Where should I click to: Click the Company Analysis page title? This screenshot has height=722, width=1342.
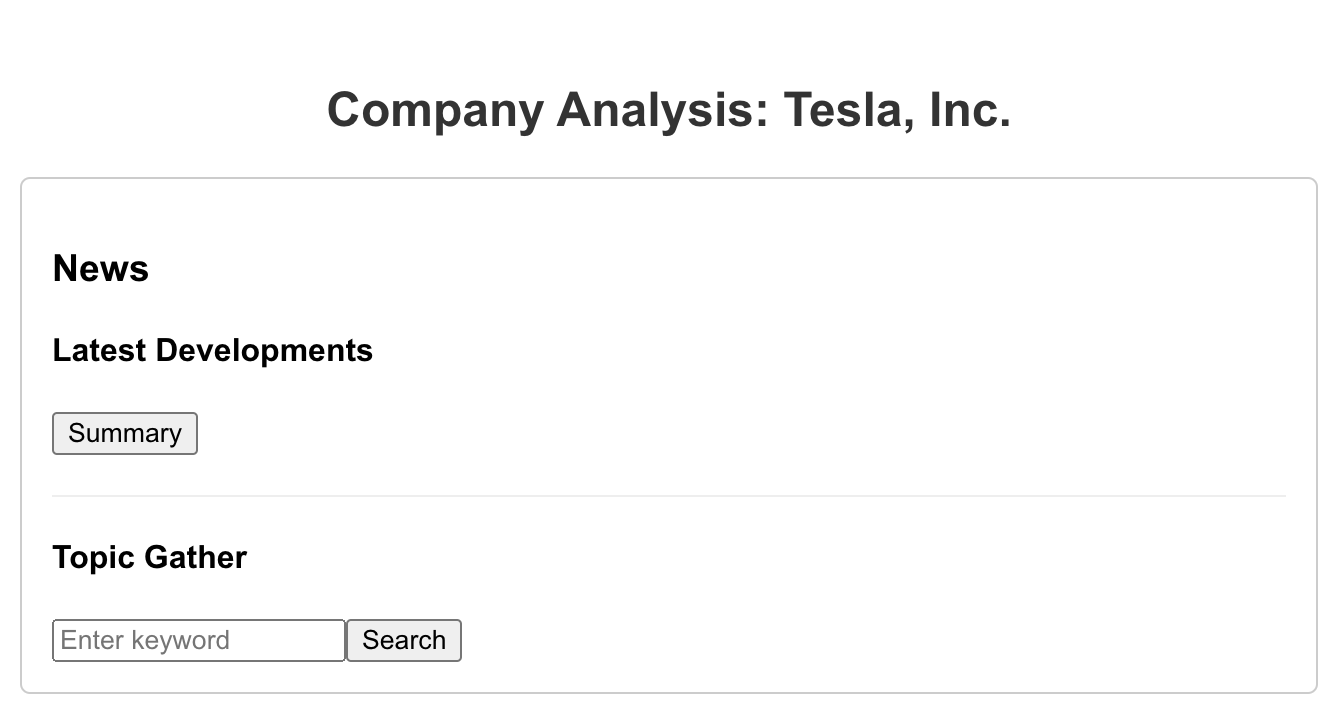click(669, 109)
